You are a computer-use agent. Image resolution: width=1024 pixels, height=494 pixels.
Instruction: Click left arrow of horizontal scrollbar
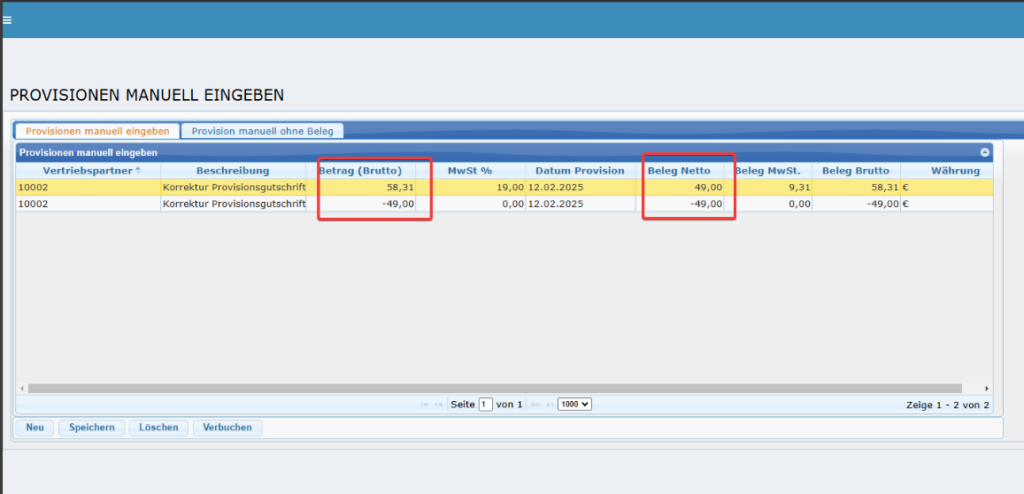(21, 388)
